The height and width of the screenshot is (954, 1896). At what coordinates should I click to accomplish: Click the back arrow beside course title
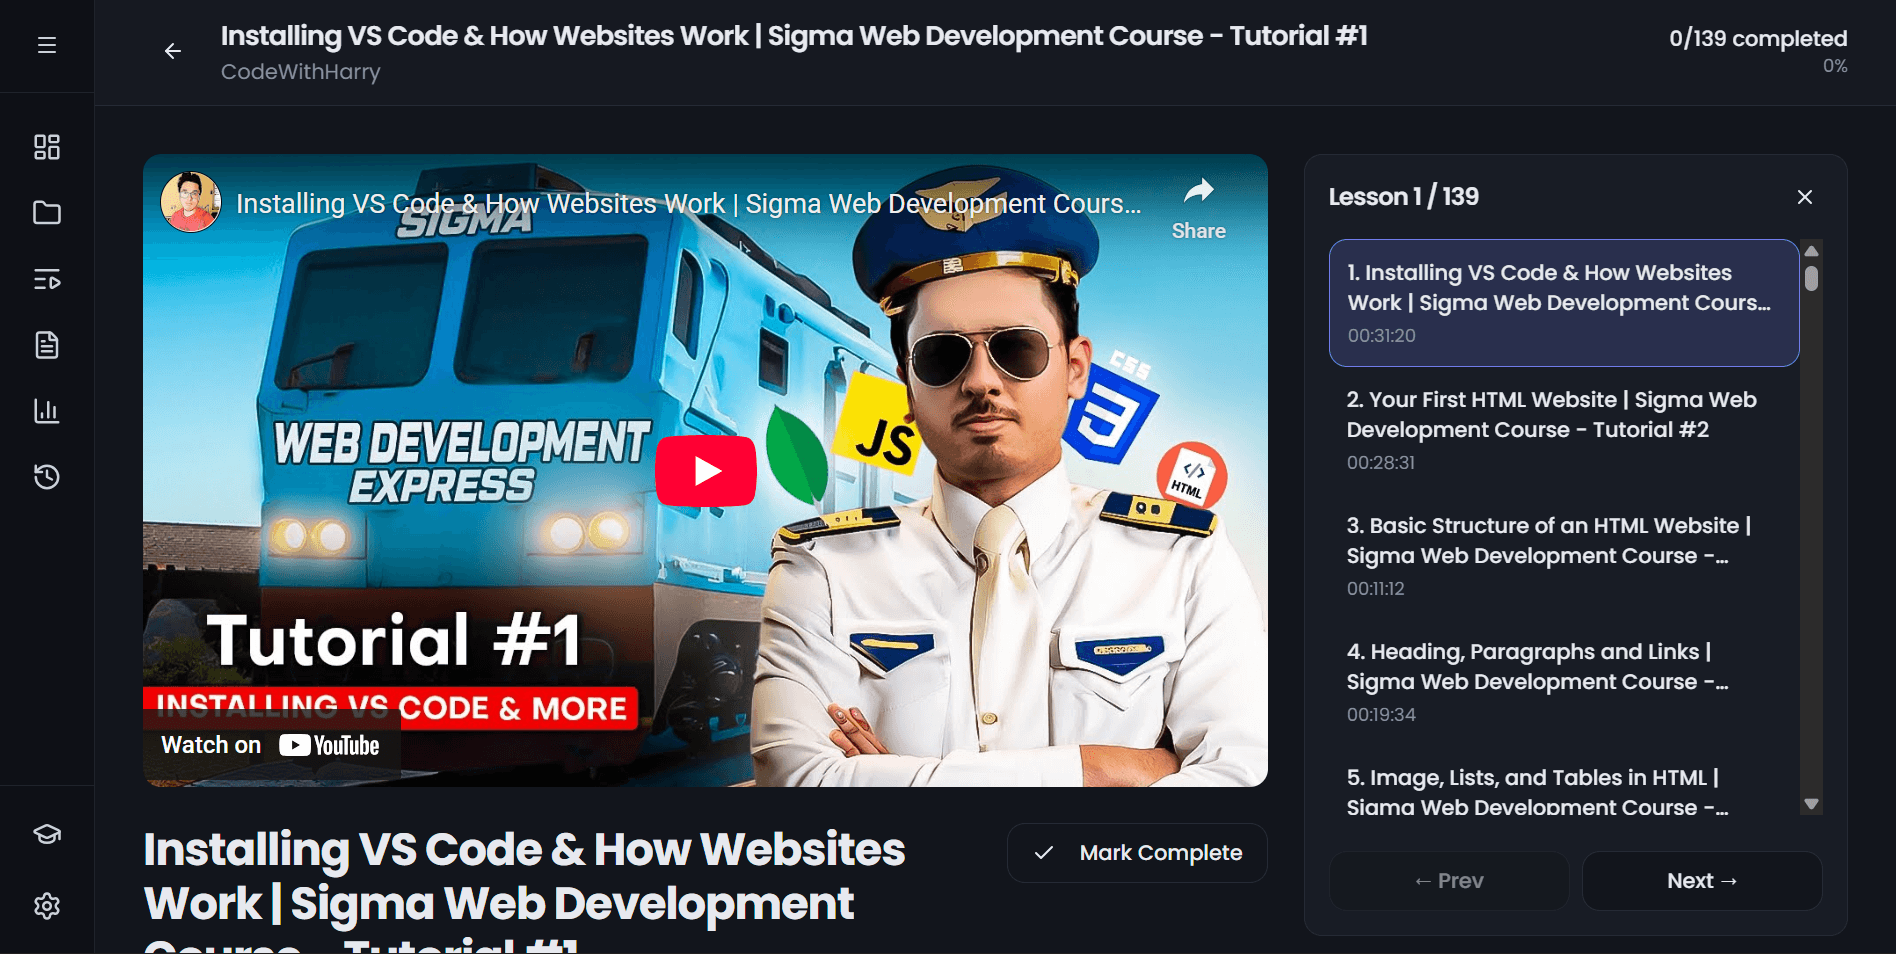coord(173,51)
